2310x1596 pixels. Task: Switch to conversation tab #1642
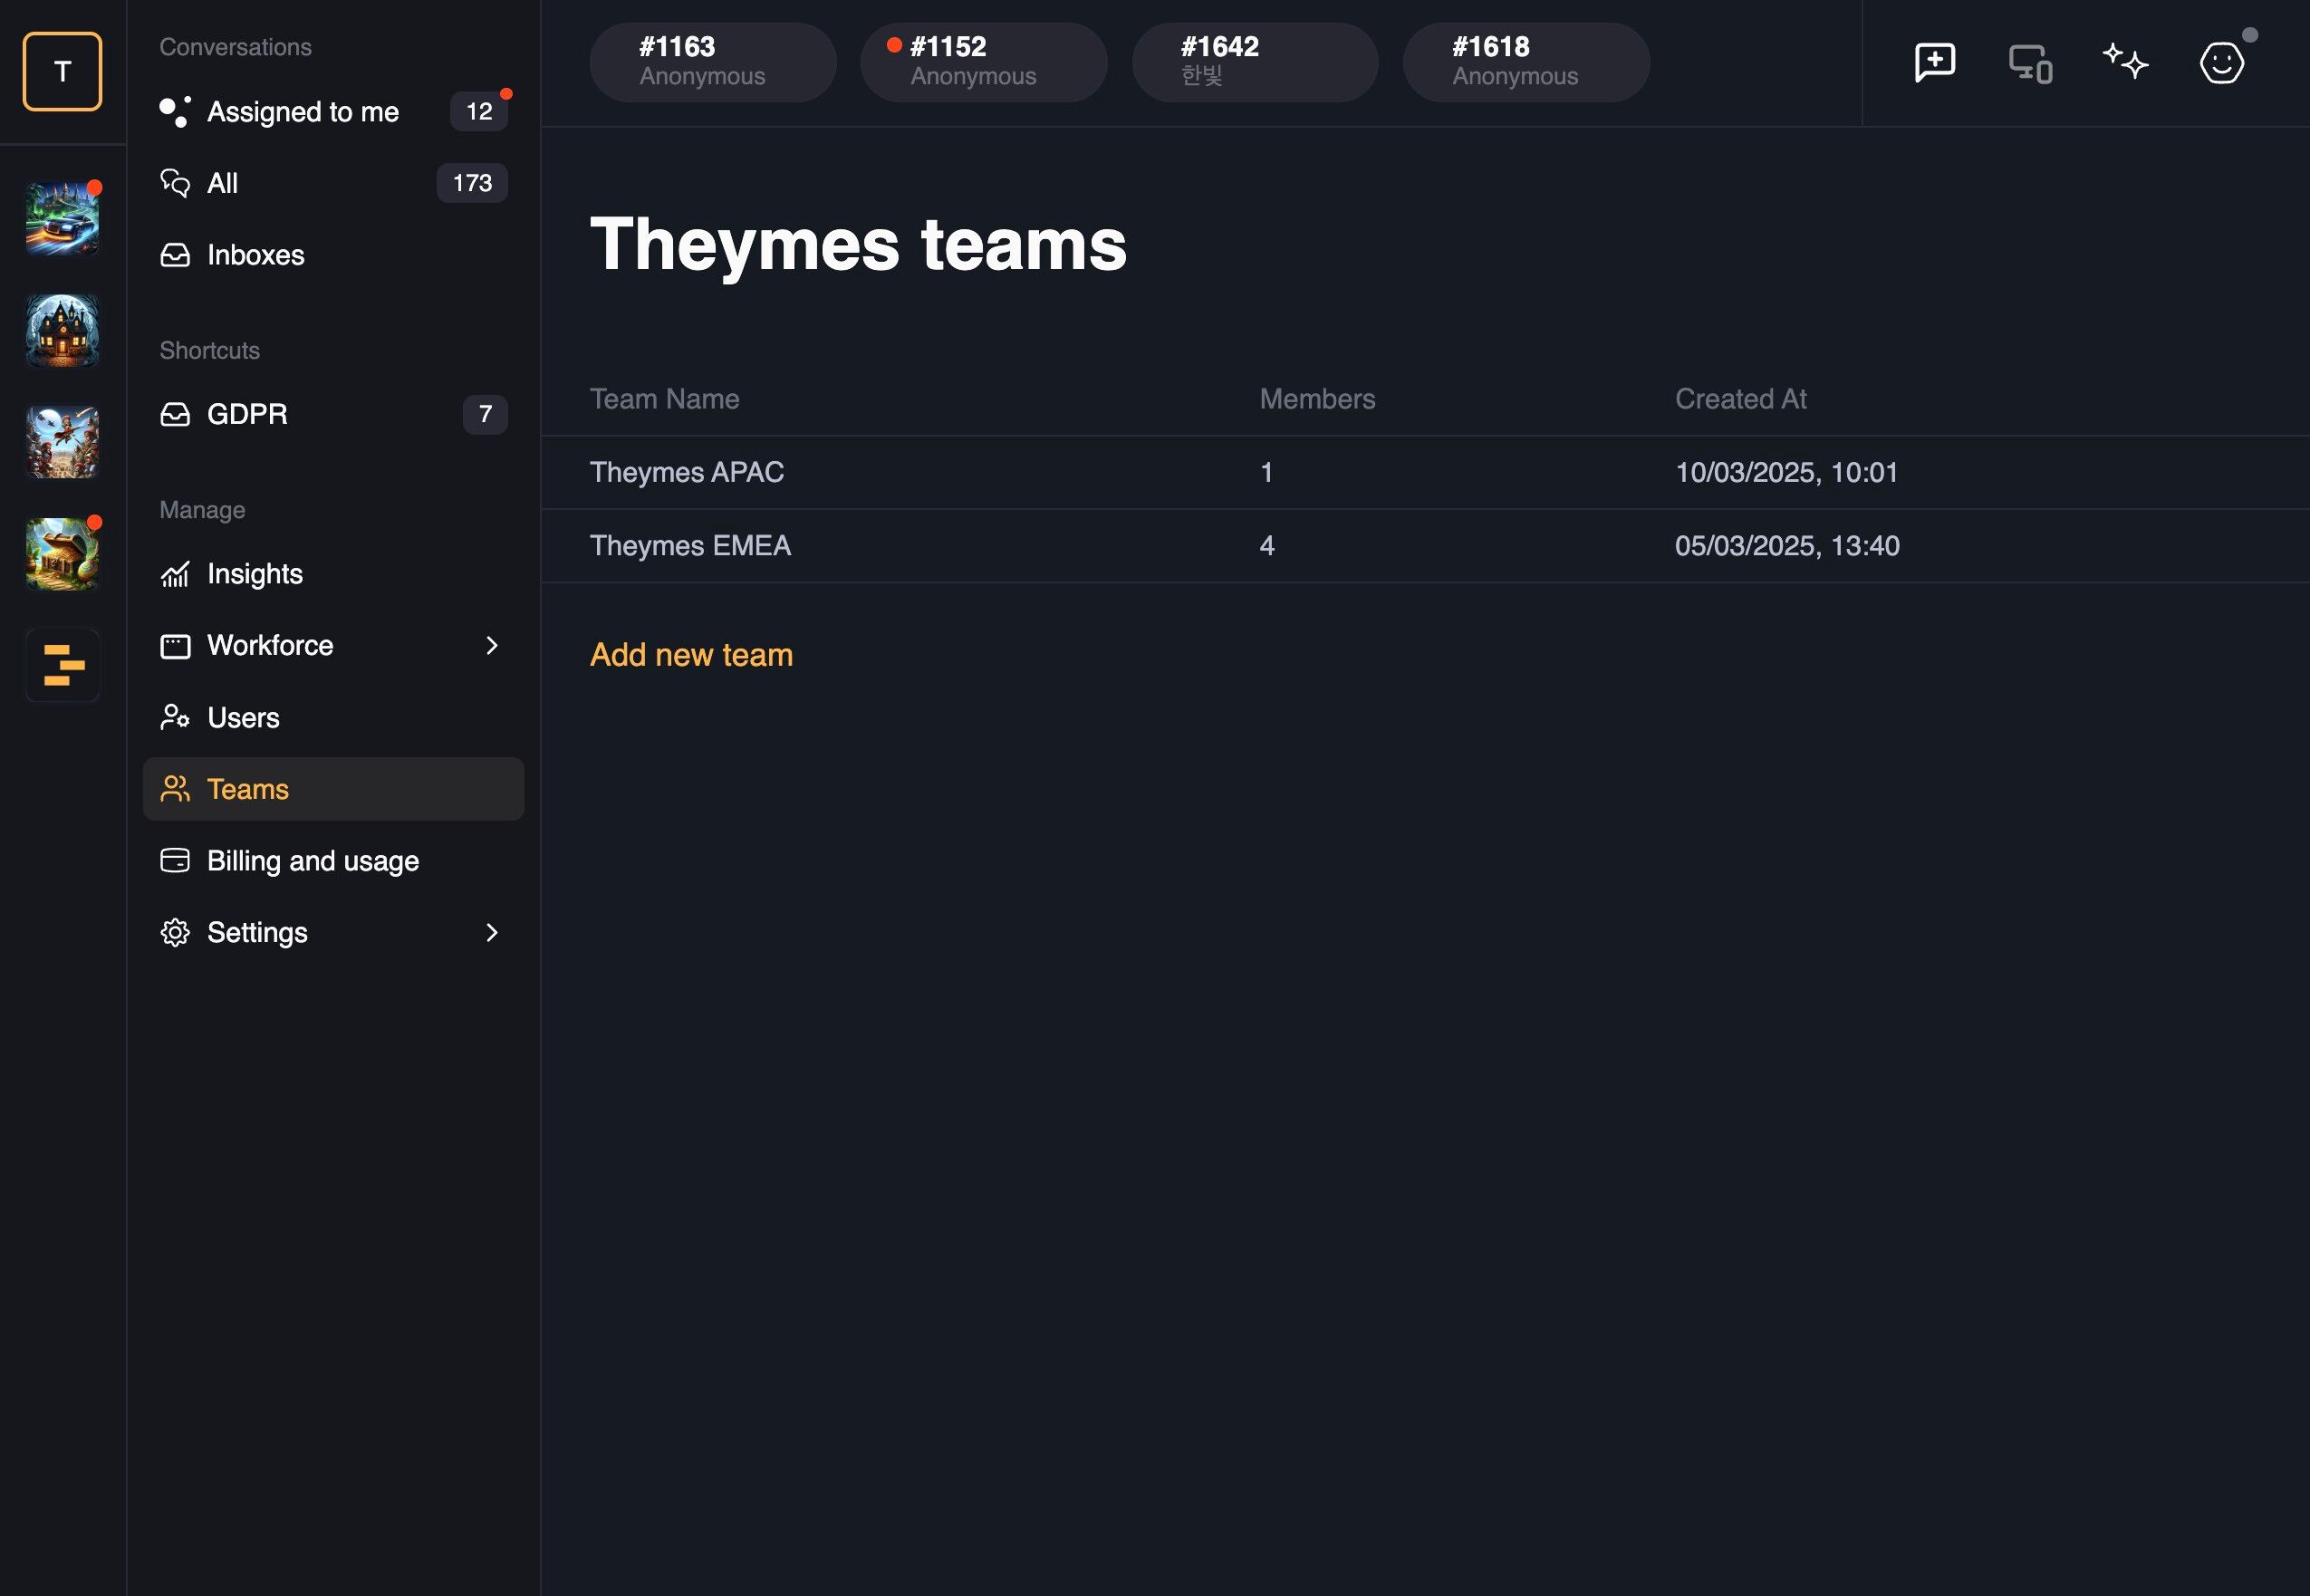tap(1254, 62)
